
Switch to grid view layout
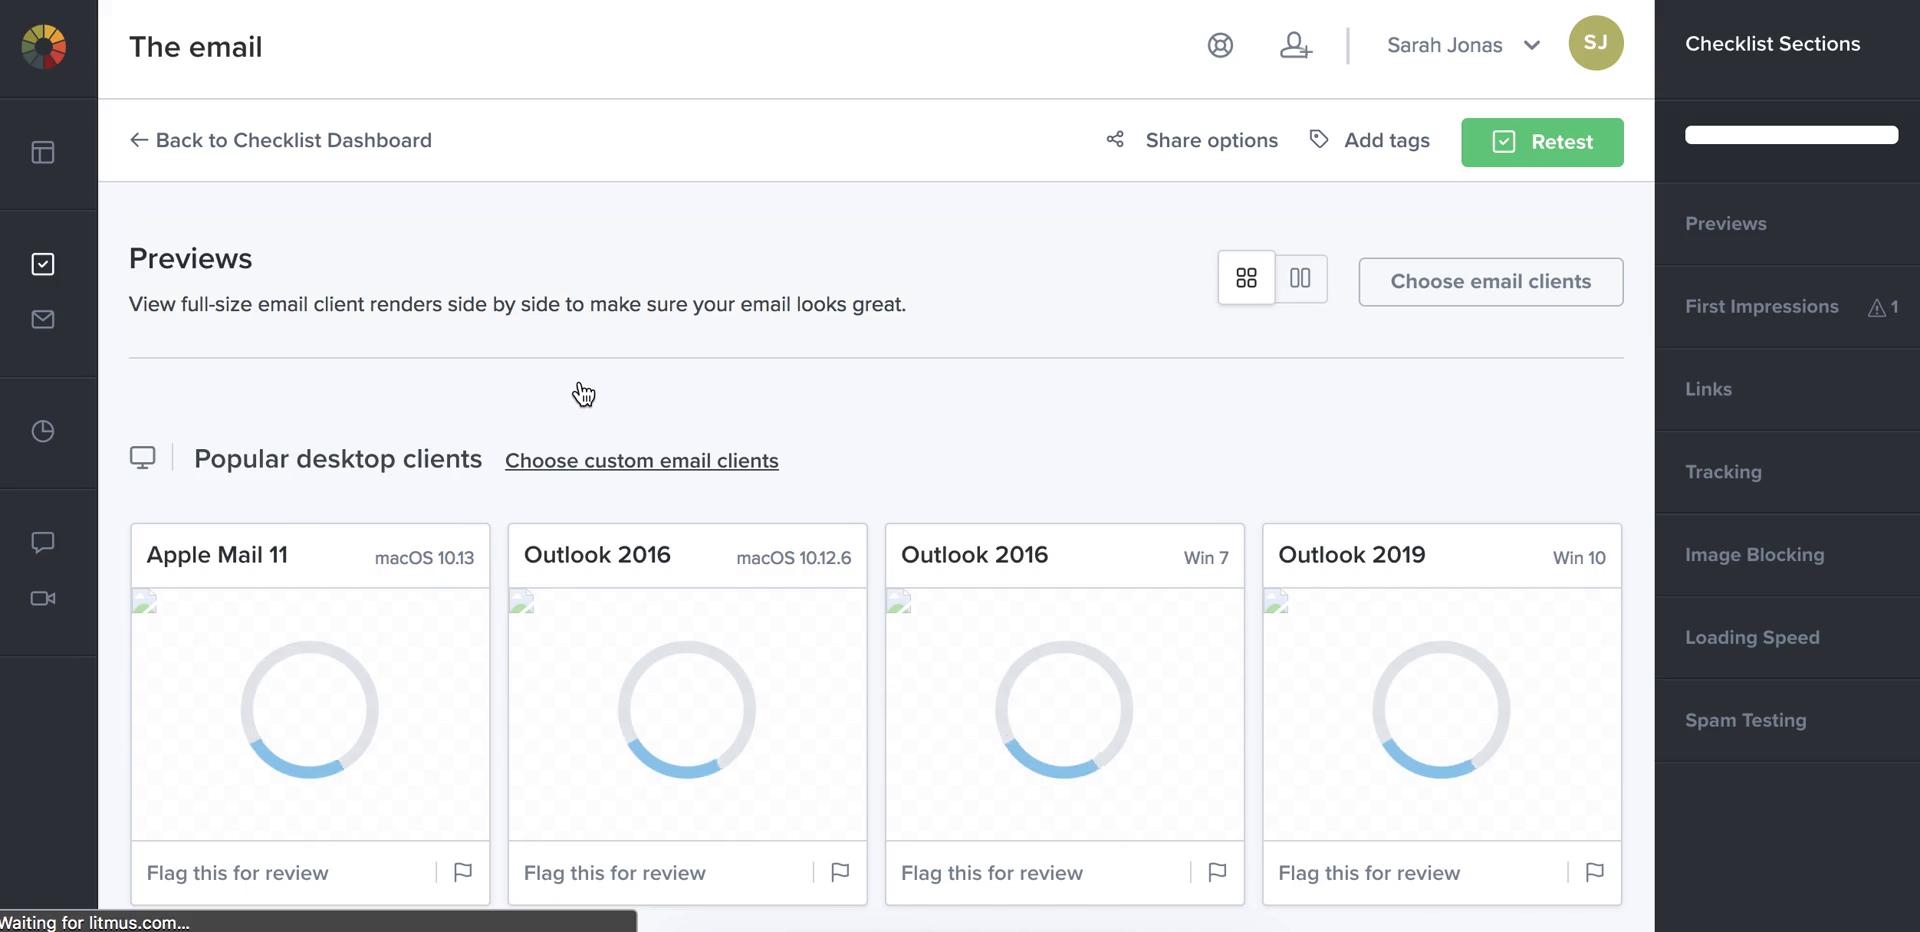(x=1246, y=278)
